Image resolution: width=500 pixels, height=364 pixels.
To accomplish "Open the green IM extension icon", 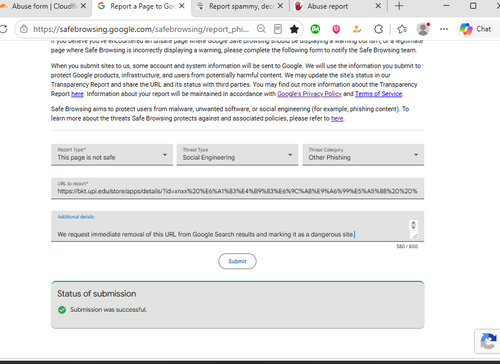I will [315, 29].
